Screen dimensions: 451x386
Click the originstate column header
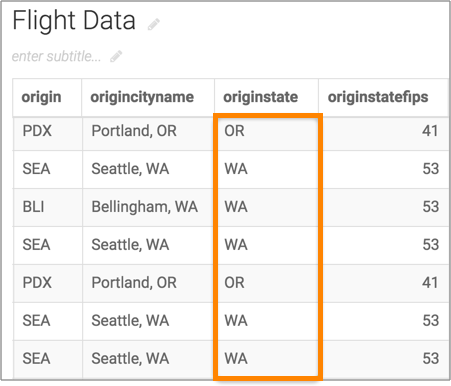[261, 97]
